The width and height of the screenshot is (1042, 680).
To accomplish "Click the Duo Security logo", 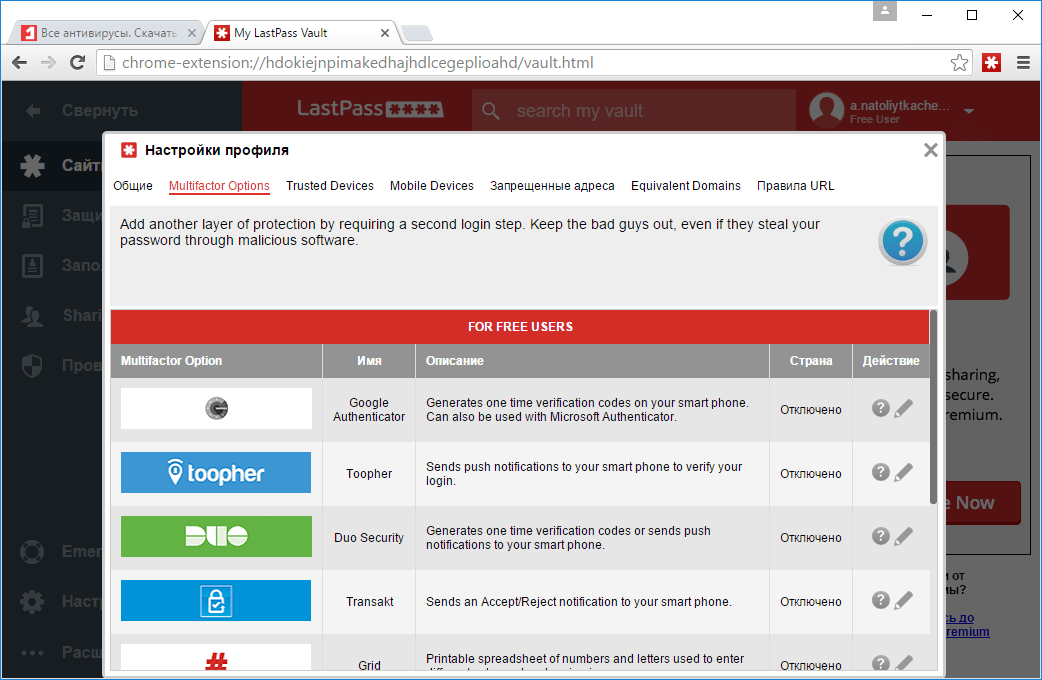I will pos(215,536).
